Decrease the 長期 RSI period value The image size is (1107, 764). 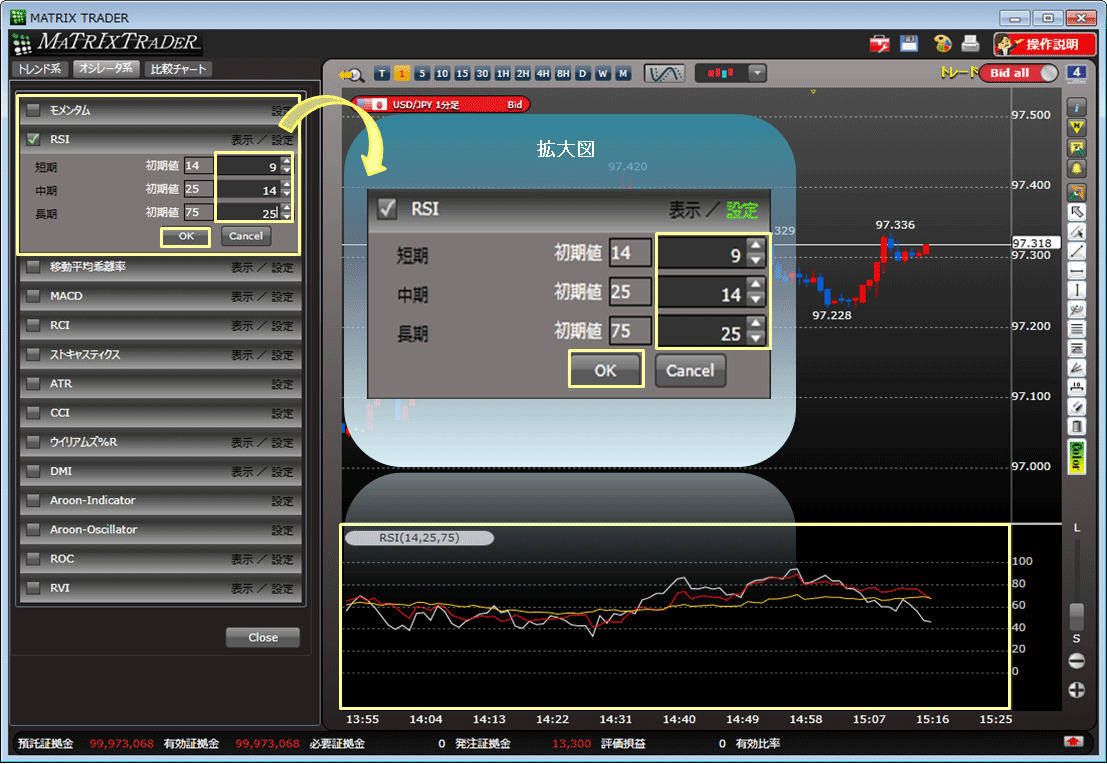click(x=286, y=217)
